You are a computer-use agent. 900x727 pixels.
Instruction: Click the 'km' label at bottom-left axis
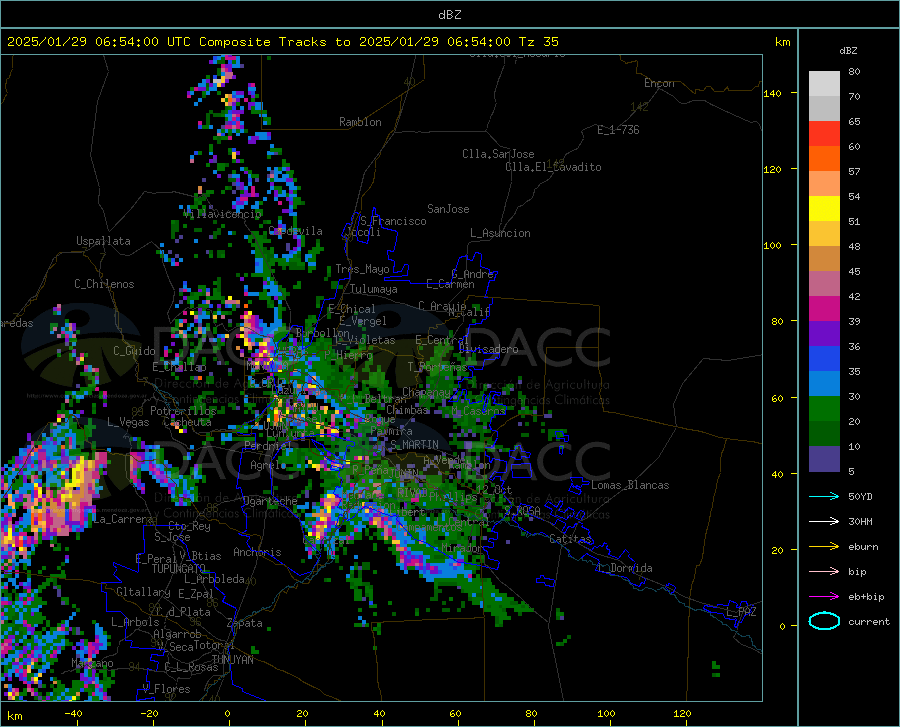tap(14, 716)
